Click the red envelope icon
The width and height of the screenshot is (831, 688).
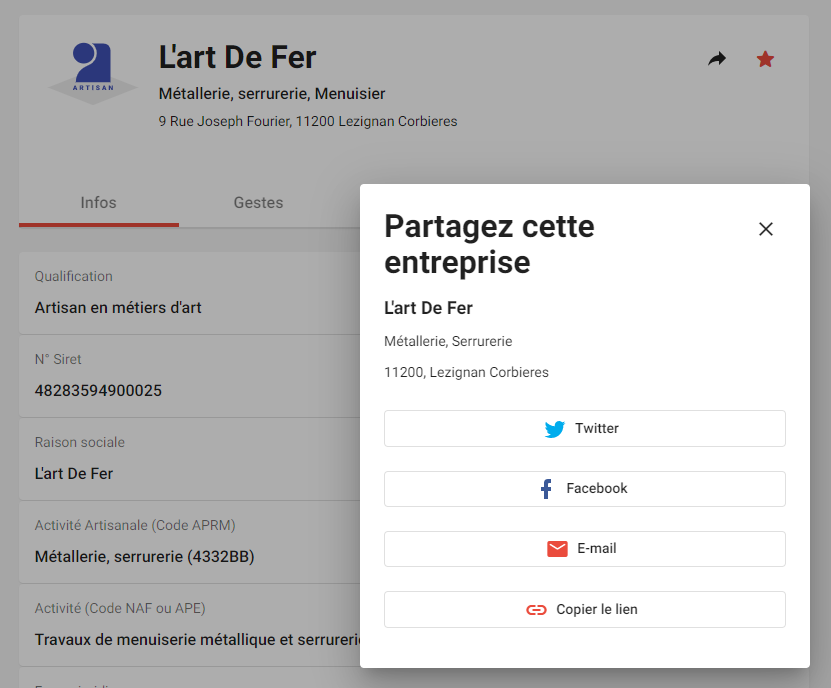tap(557, 549)
